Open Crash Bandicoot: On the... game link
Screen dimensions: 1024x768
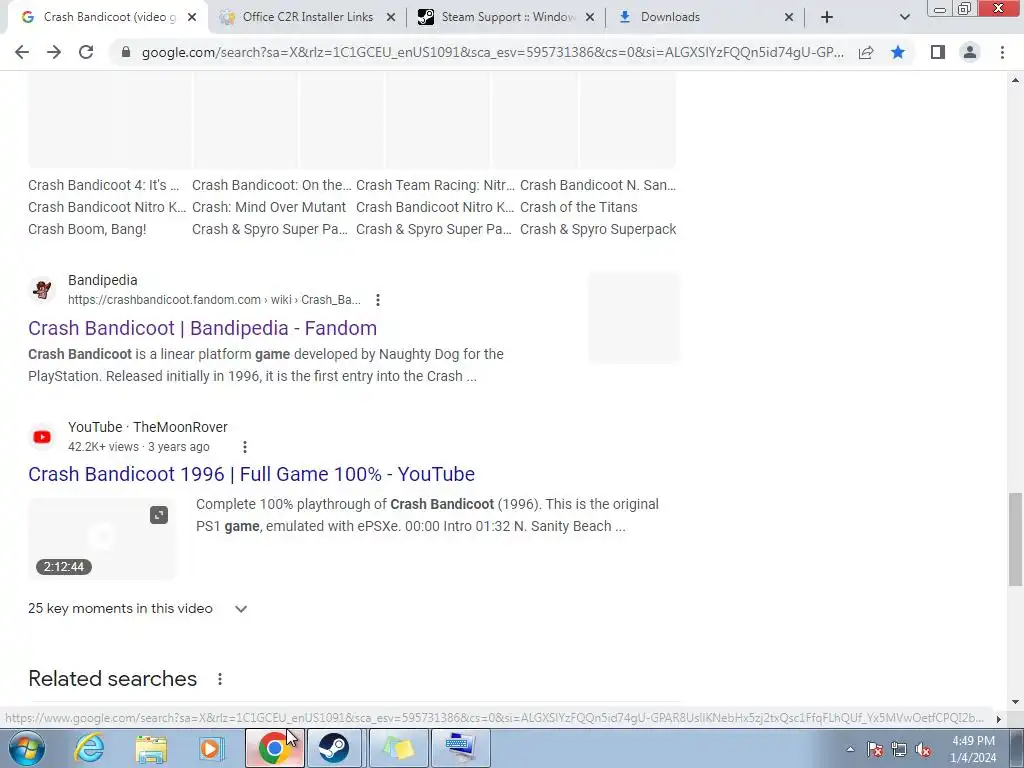[272, 185]
